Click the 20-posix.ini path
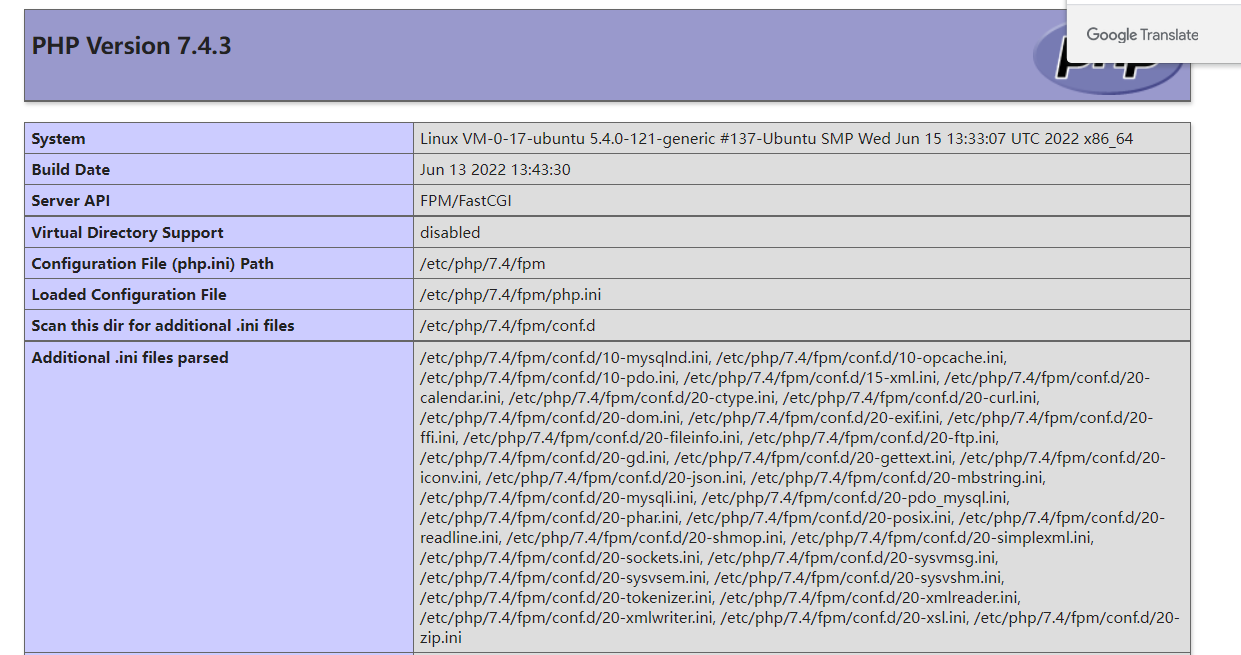This screenshot has width=1241, height=655. [818, 518]
